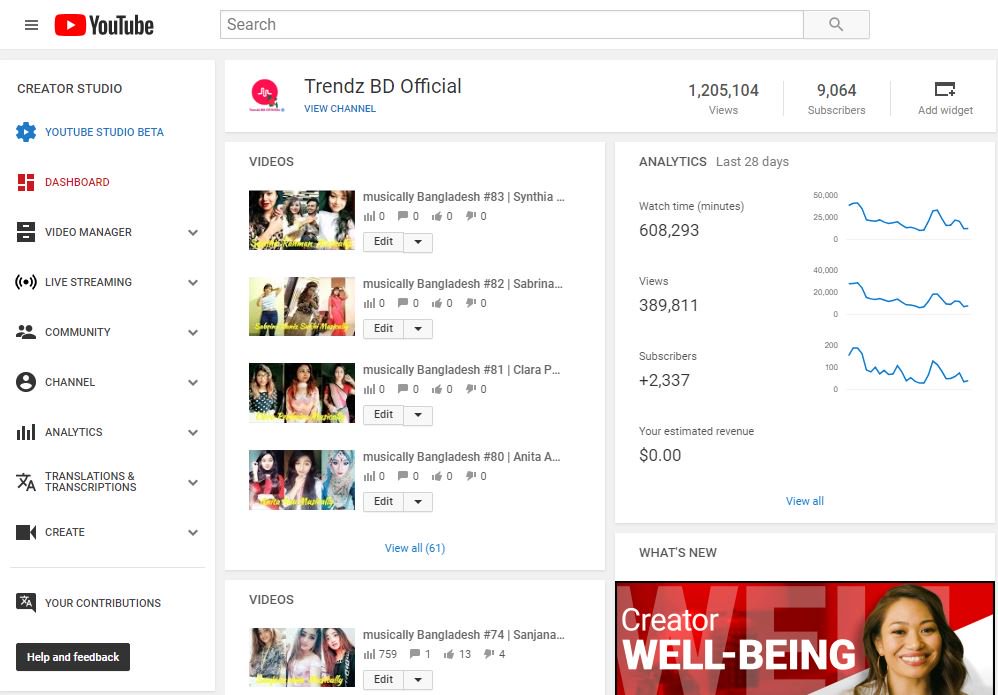Open Edit dropdown arrow for video #74
Viewport: 998px width, 695px height.
418,680
